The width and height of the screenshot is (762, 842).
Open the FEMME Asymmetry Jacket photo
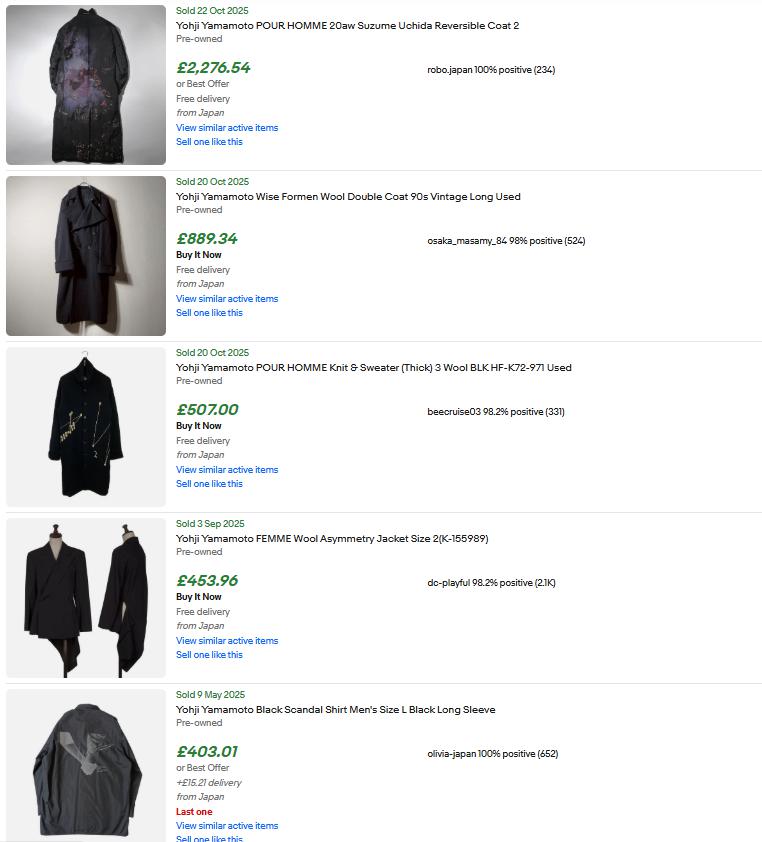86,598
